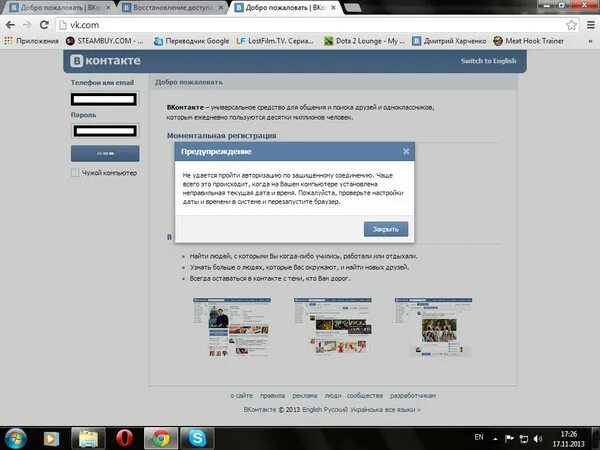600x450 pixels.
Task: Click the Пароль password field
Action: coord(105,131)
